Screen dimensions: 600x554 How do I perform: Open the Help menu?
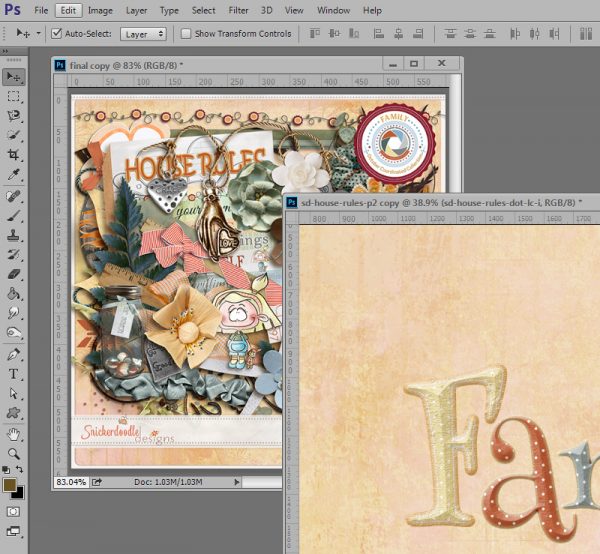(372, 10)
